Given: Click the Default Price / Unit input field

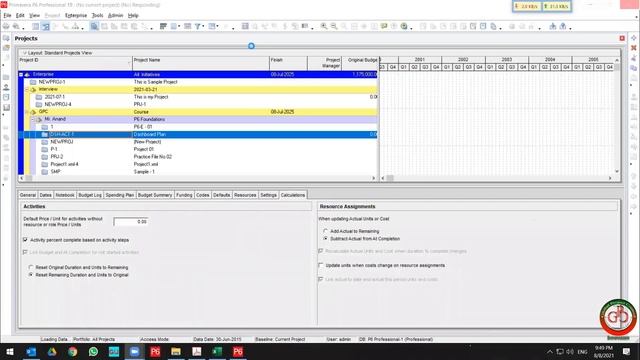Looking at the screenshot, I should coord(131,222).
